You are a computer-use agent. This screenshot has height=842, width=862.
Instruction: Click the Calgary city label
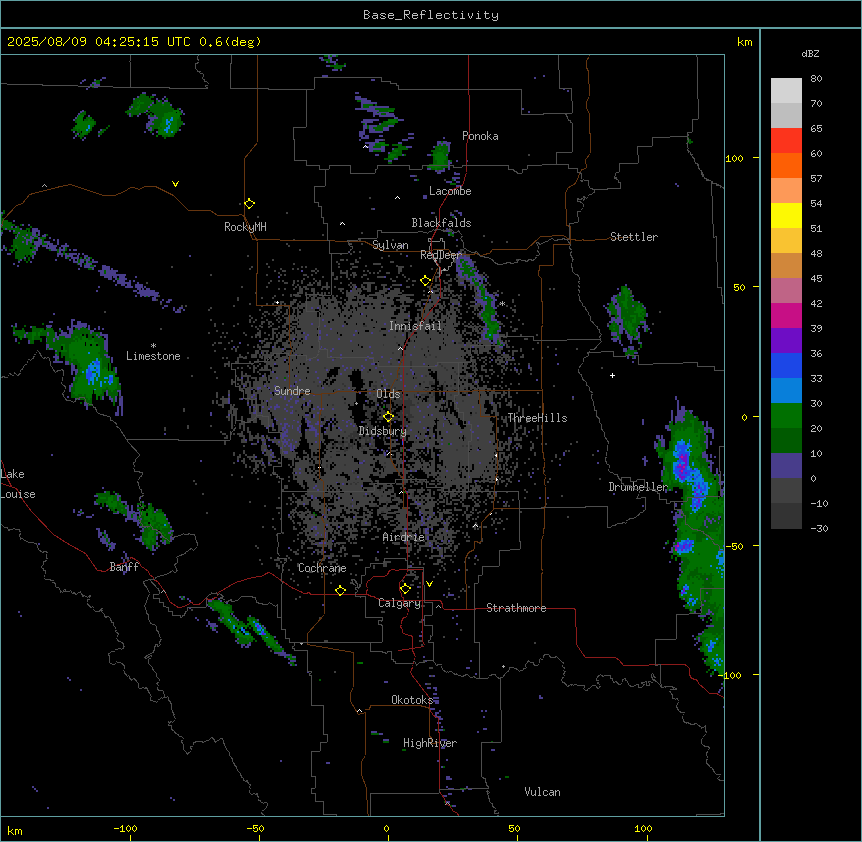click(399, 603)
